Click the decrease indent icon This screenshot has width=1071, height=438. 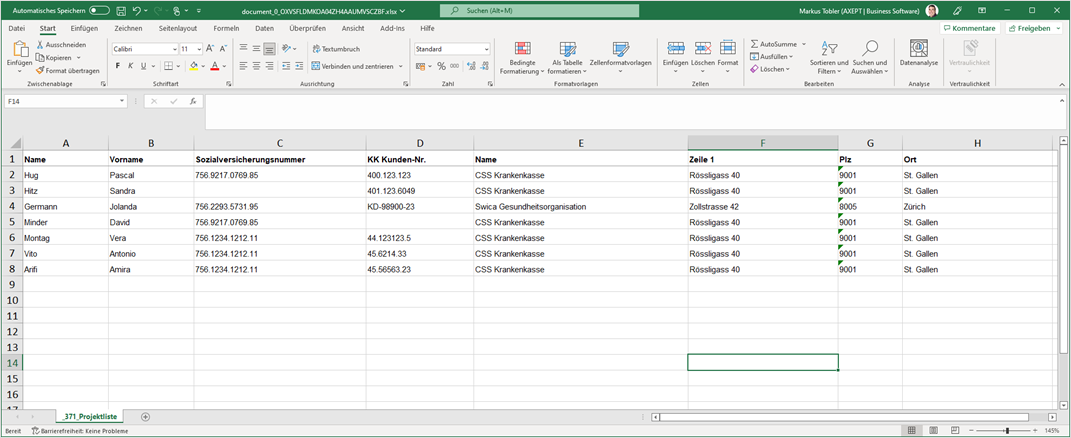click(x=286, y=66)
